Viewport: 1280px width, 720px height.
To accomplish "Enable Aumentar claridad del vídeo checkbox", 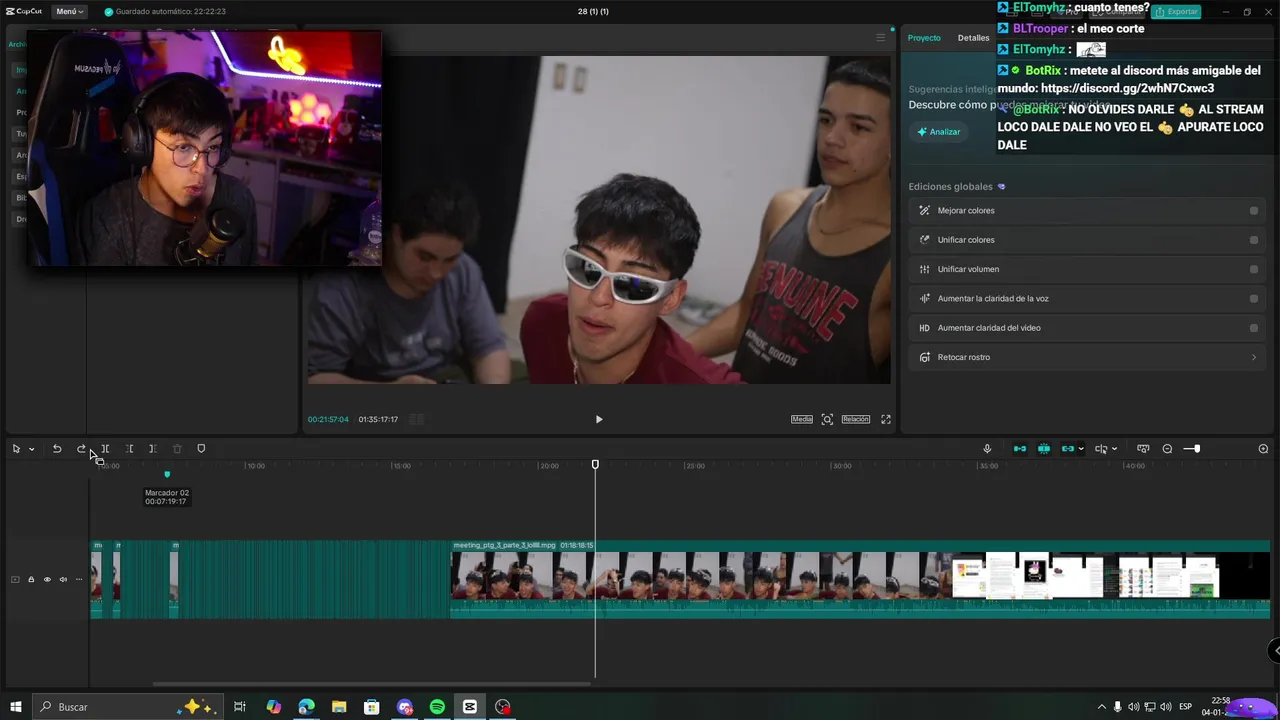I will tap(1253, 328).
